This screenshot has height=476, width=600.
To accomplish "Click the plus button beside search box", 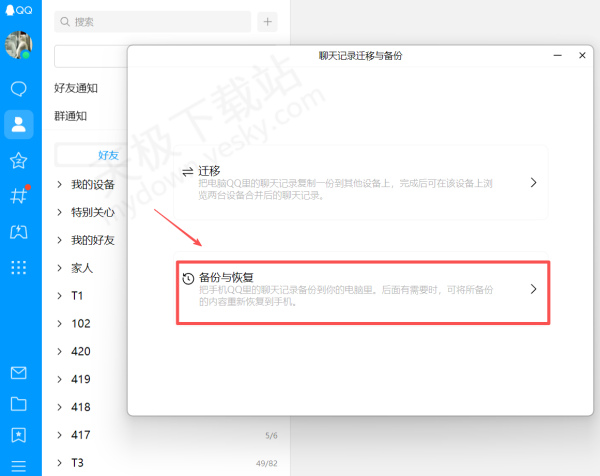I will coord(267,21).
